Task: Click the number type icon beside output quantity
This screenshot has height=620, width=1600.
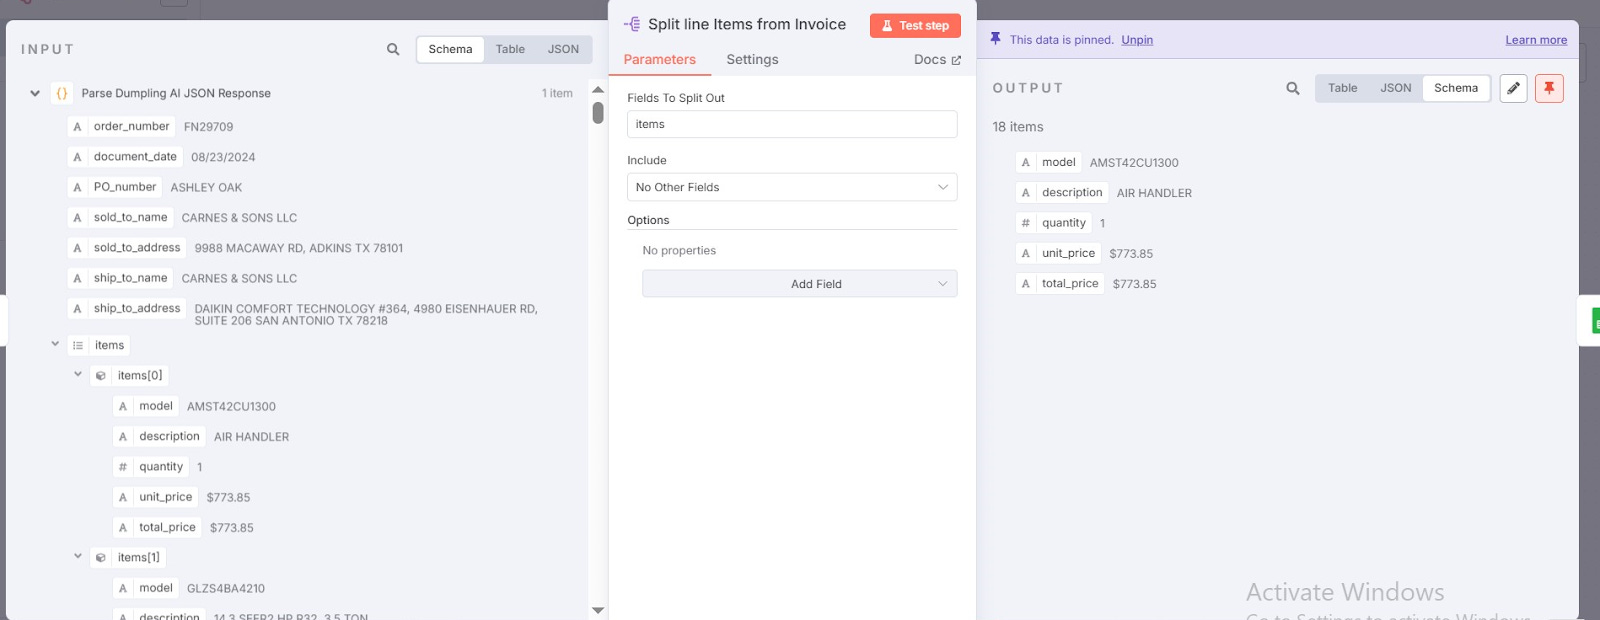Action: click(1025, 223)
